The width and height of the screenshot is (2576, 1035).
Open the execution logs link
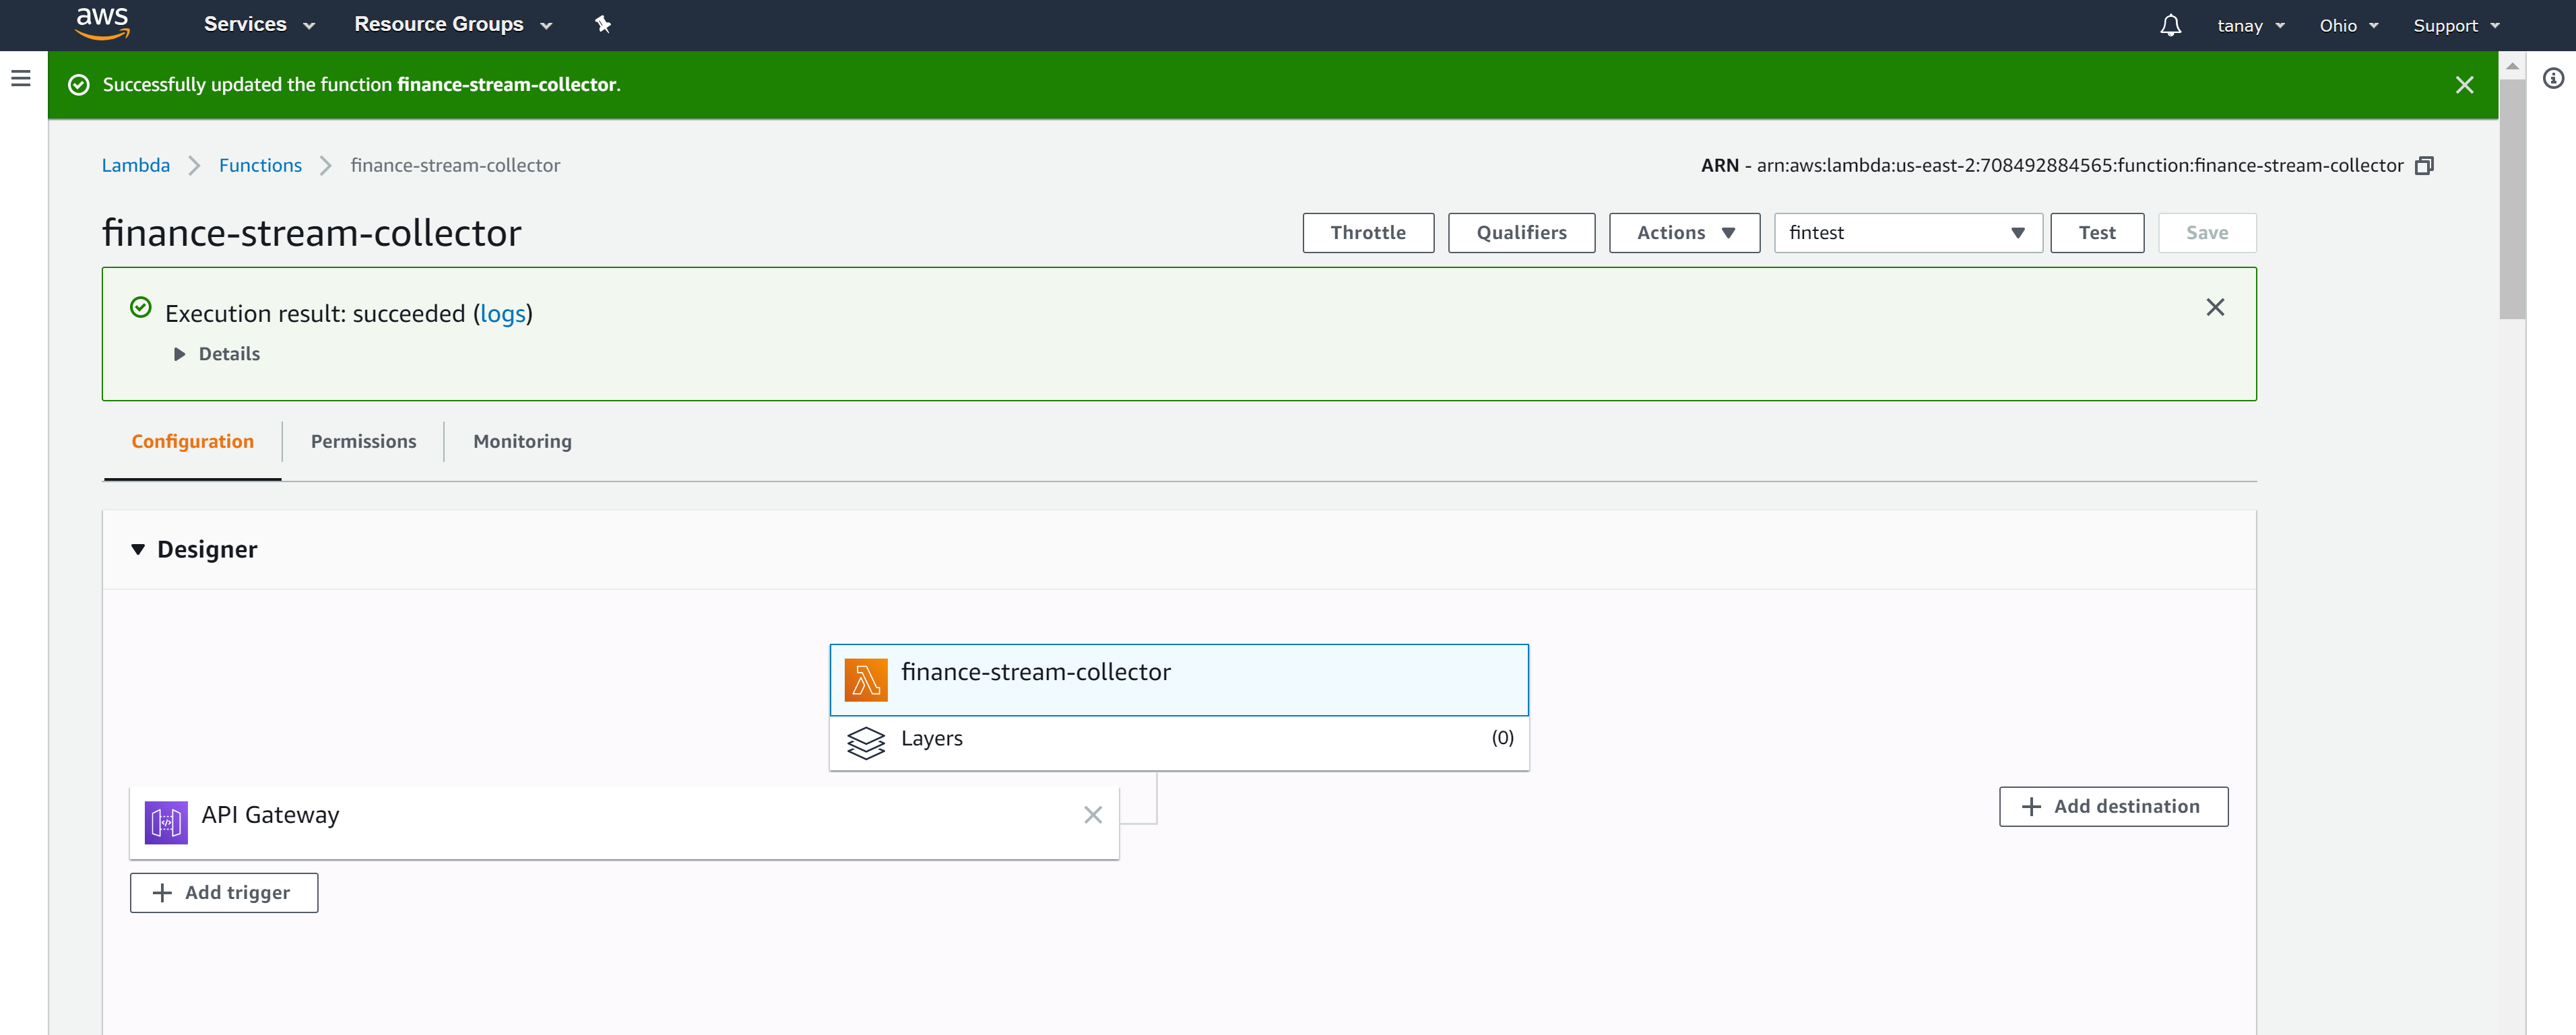pos(503,313)
